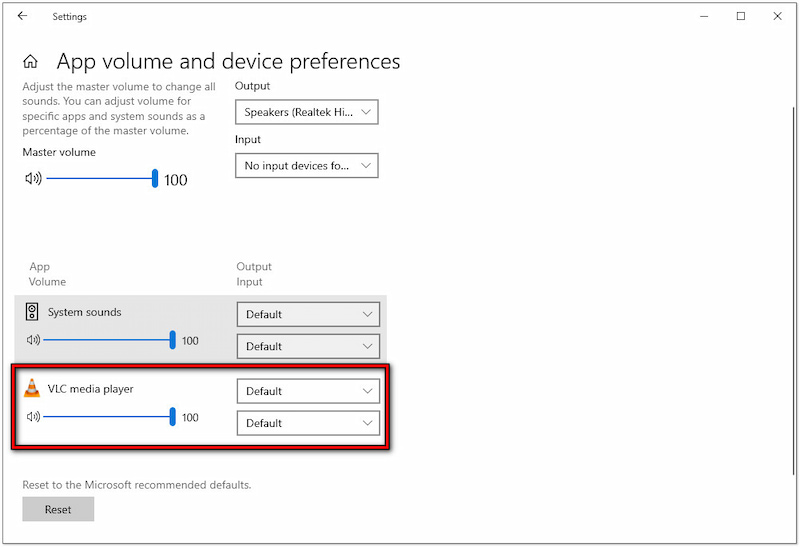The image size is (800, 547).
Task: Open the VLC media player input dropdown
Action: click(308, 423)
